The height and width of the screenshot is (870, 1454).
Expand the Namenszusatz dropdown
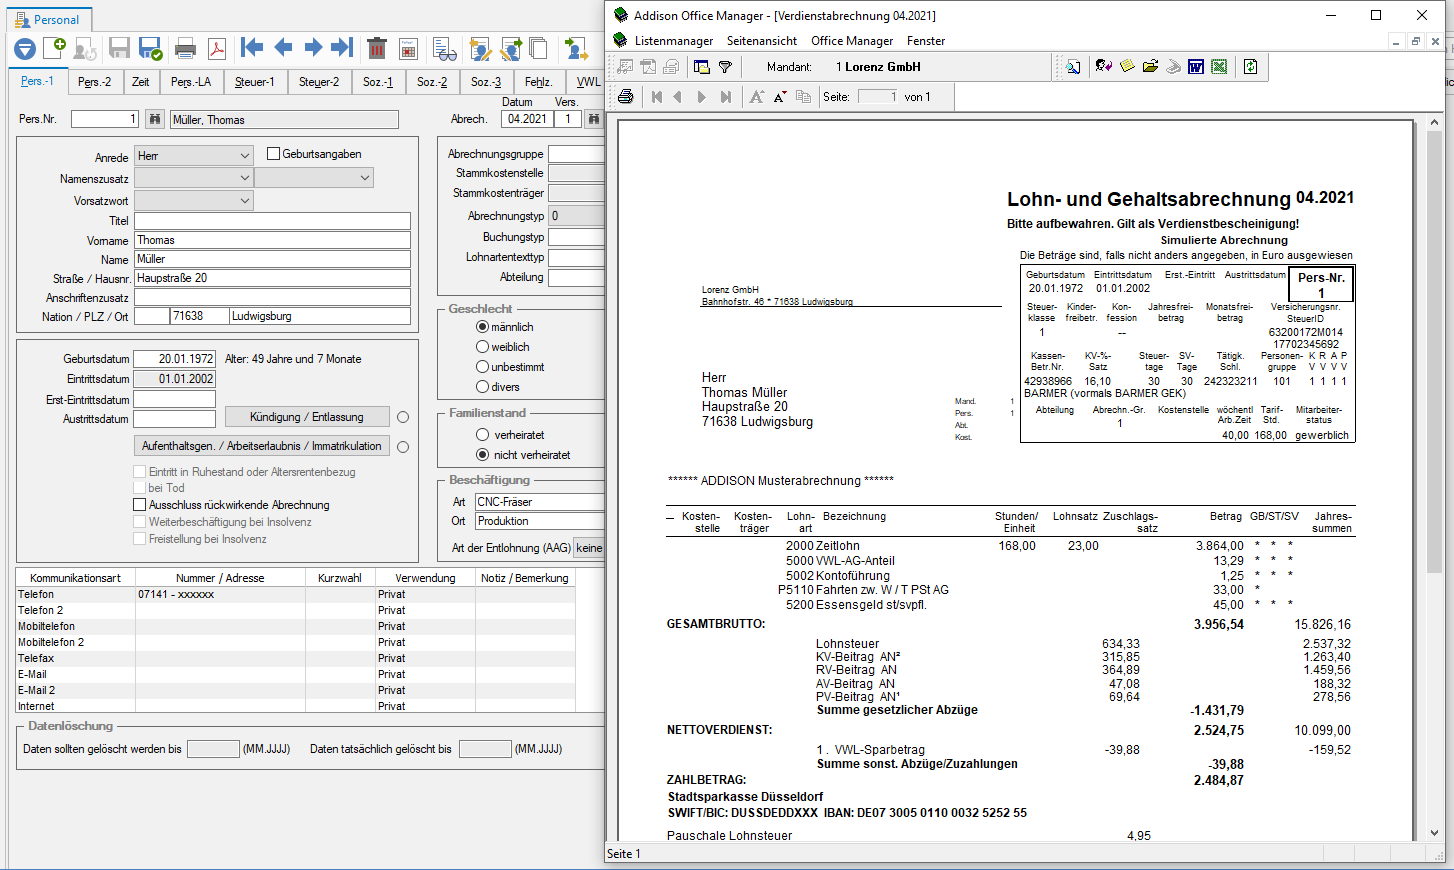245,178
